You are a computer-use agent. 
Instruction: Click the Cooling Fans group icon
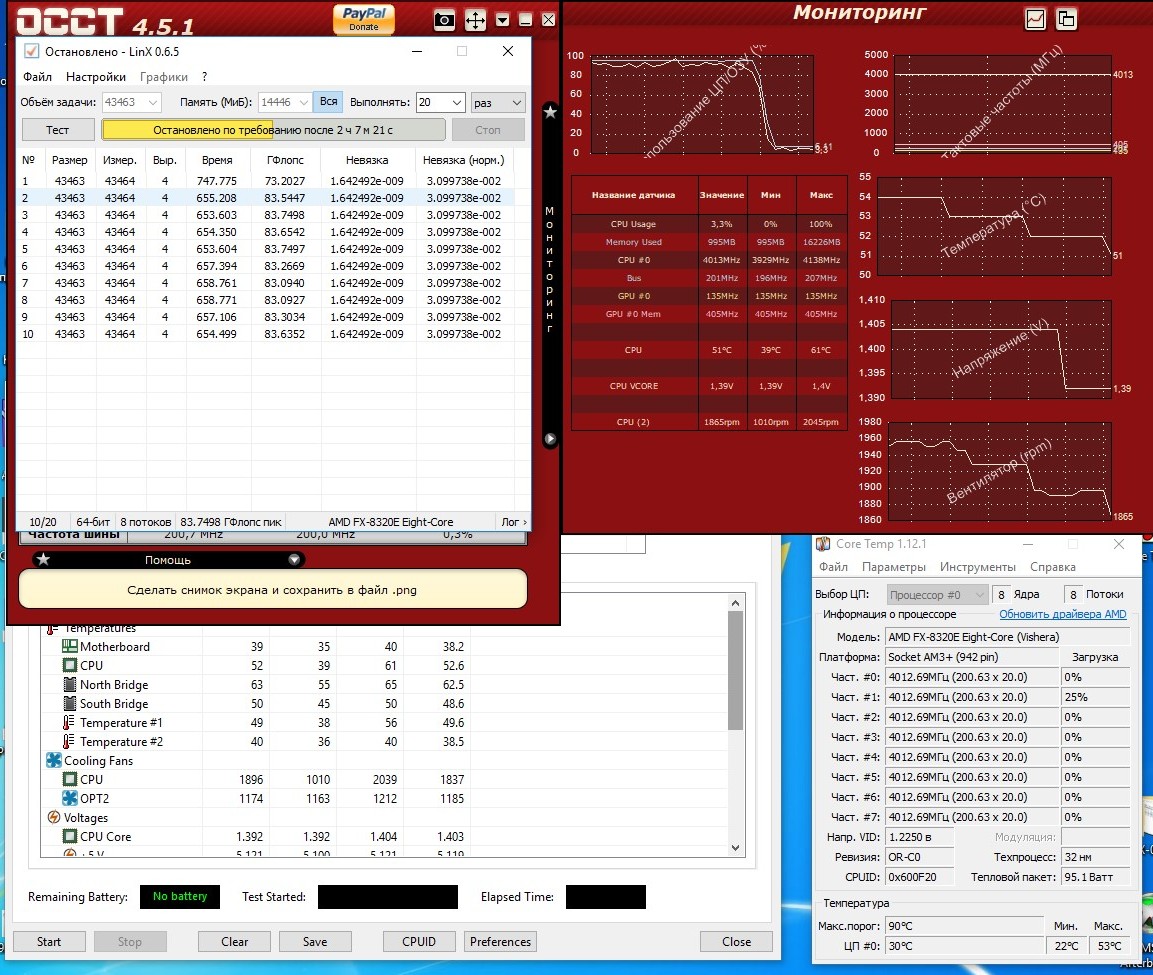click(x=54, y=760)
